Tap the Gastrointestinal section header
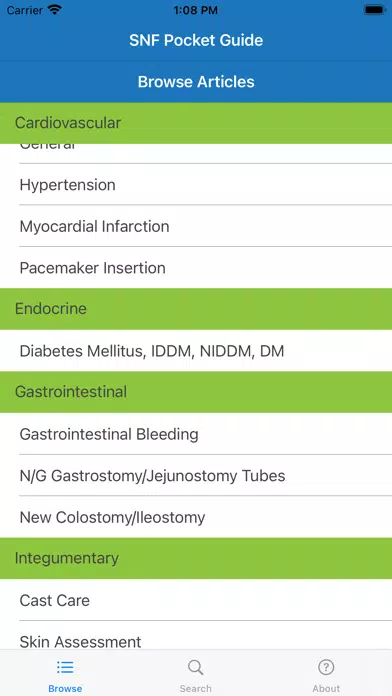 pyautogui.click(x=196, y=392)
